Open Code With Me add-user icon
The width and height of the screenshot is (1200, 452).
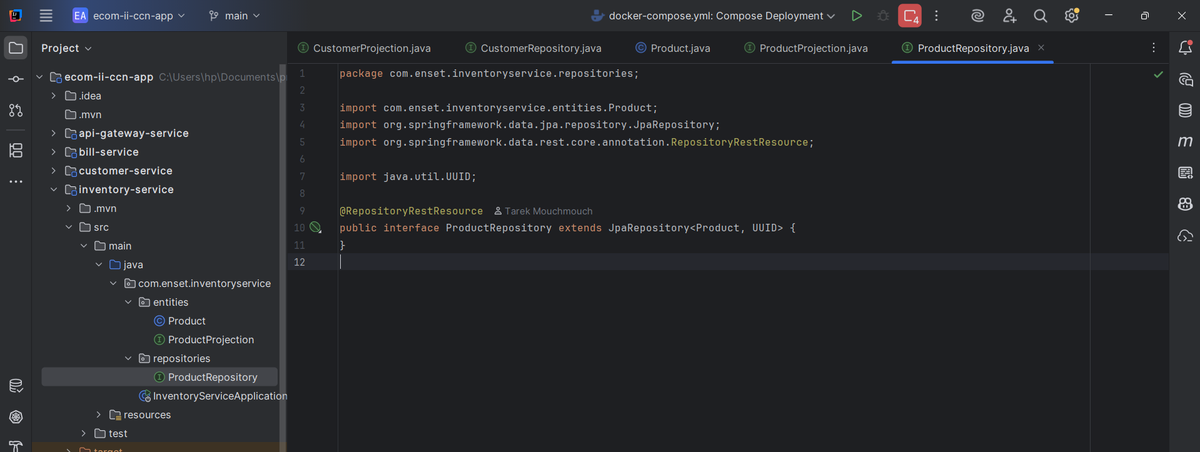(1010, 16)
